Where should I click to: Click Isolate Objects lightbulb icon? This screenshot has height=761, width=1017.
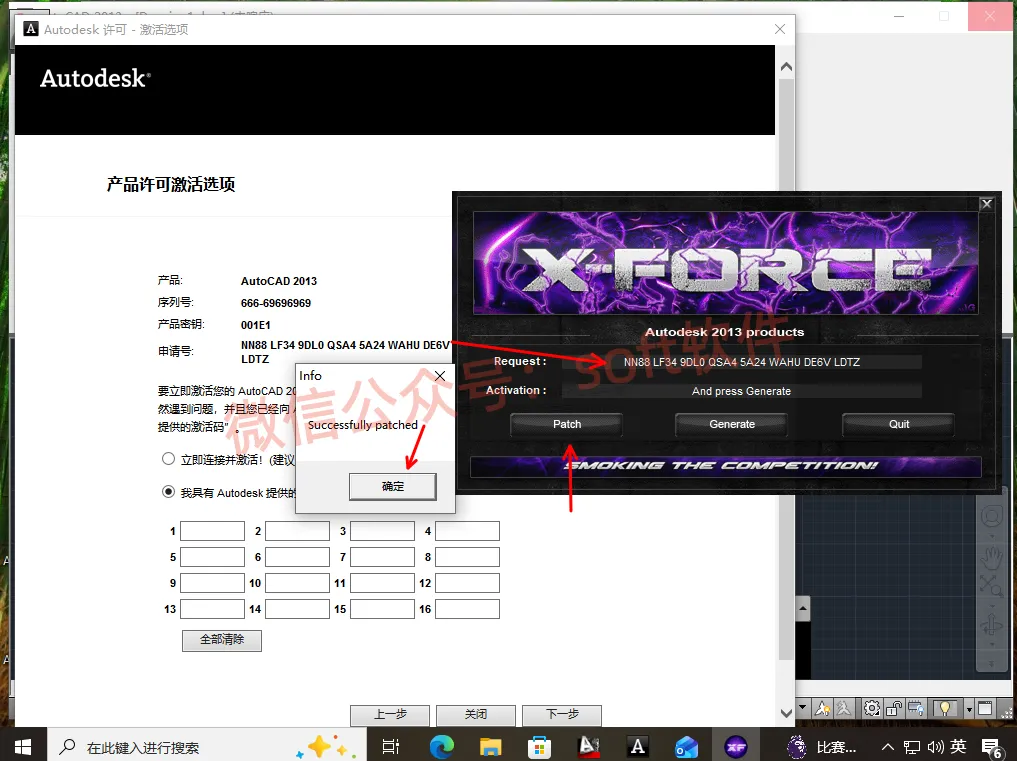pyautogui.click(x=945, y=708)
